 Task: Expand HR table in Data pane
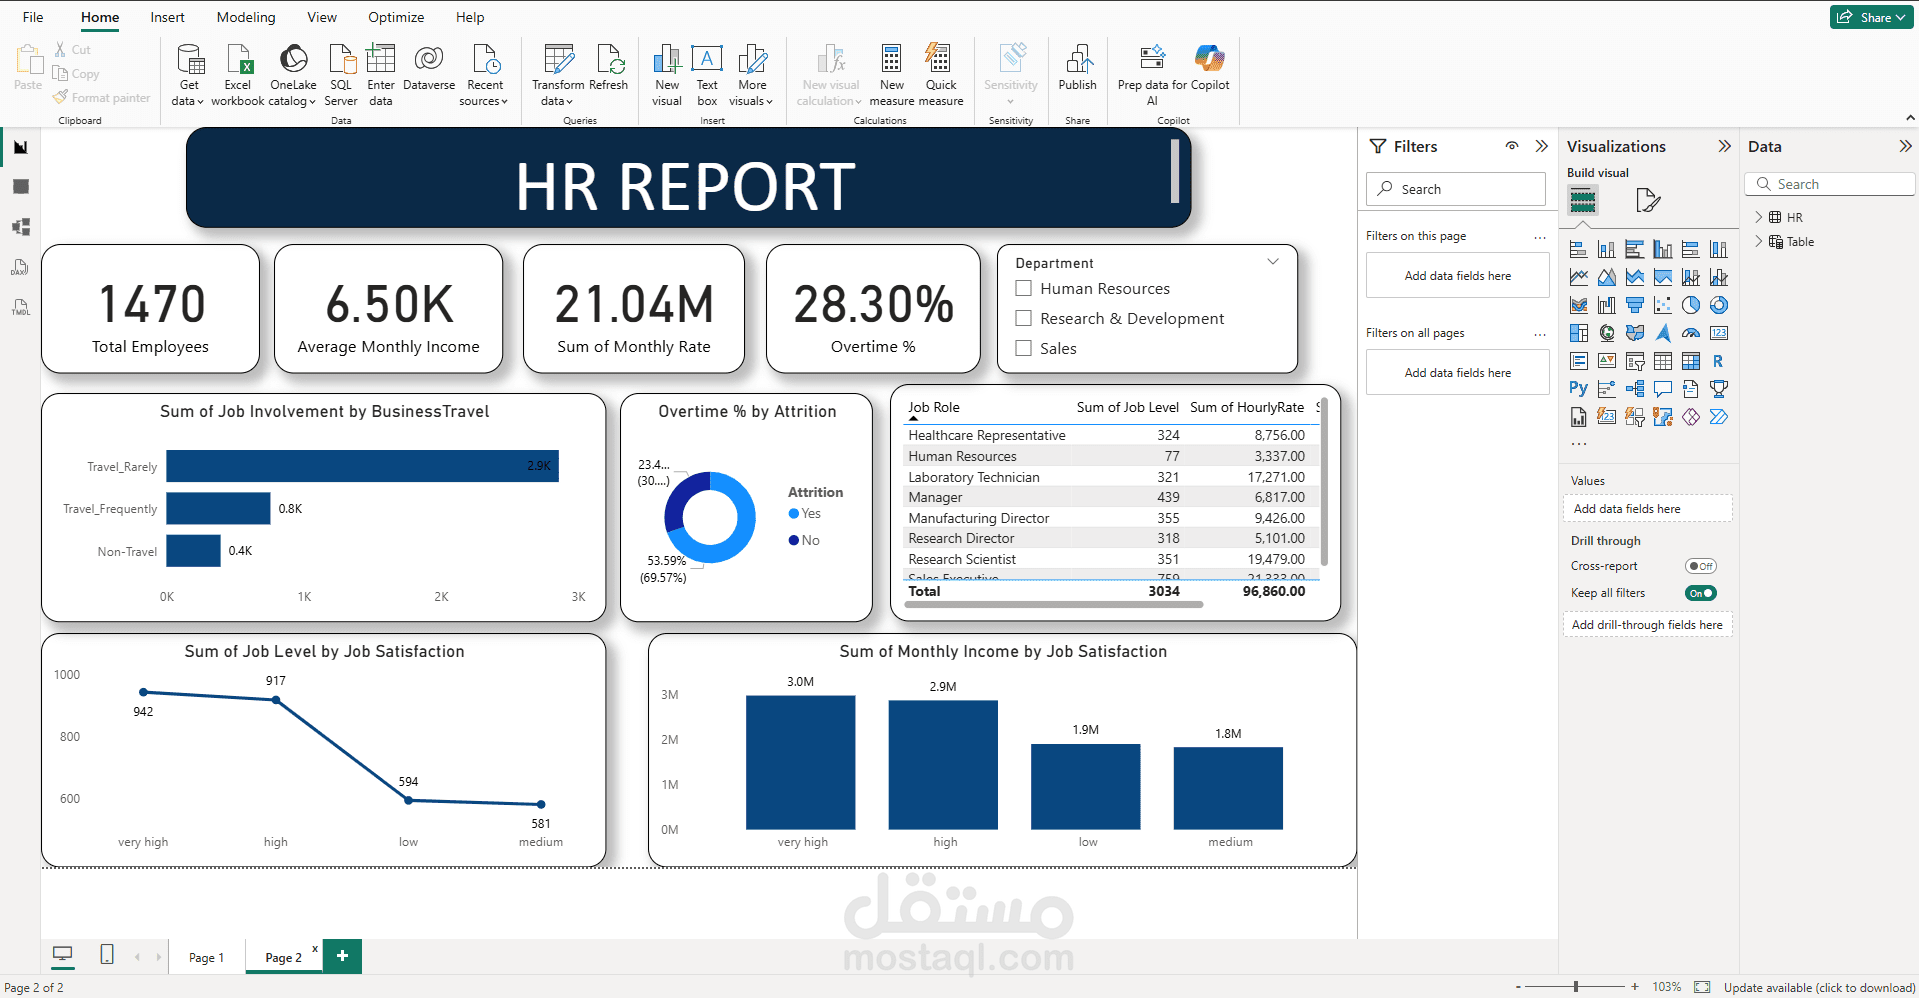point(1759,217)
